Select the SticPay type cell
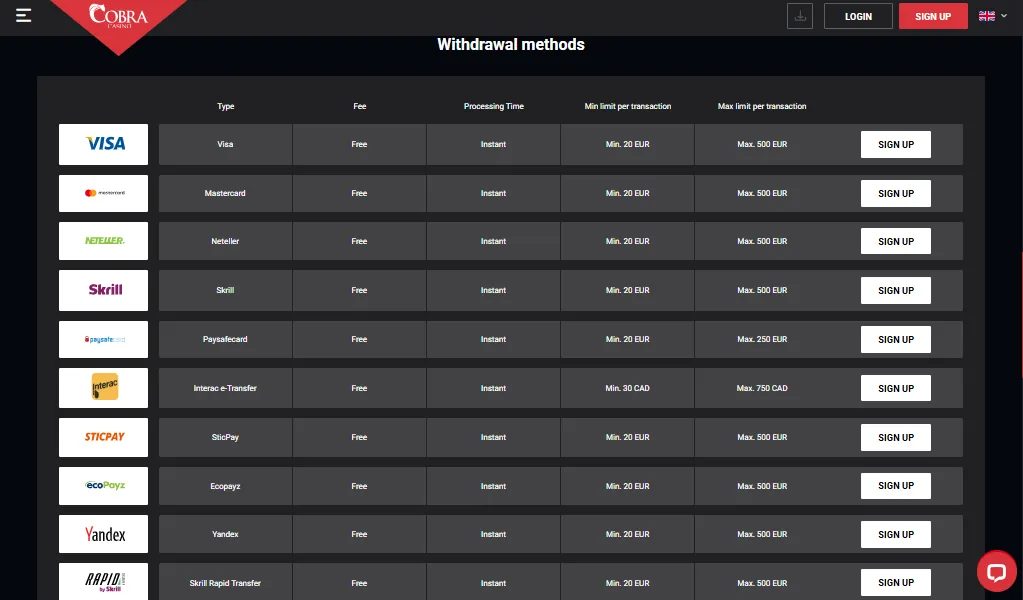Image resolution: width=1023 pixels, height=600 pixels. (225, 437)
